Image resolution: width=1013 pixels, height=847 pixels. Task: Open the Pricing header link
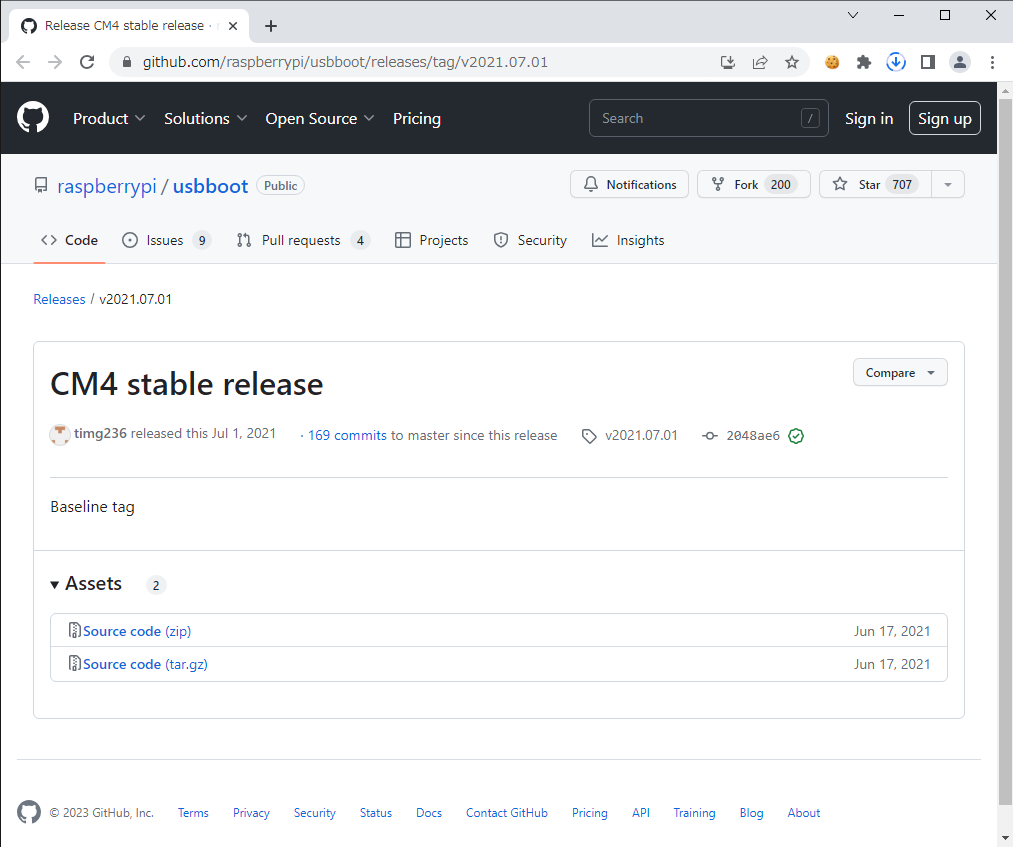[417, 118]
